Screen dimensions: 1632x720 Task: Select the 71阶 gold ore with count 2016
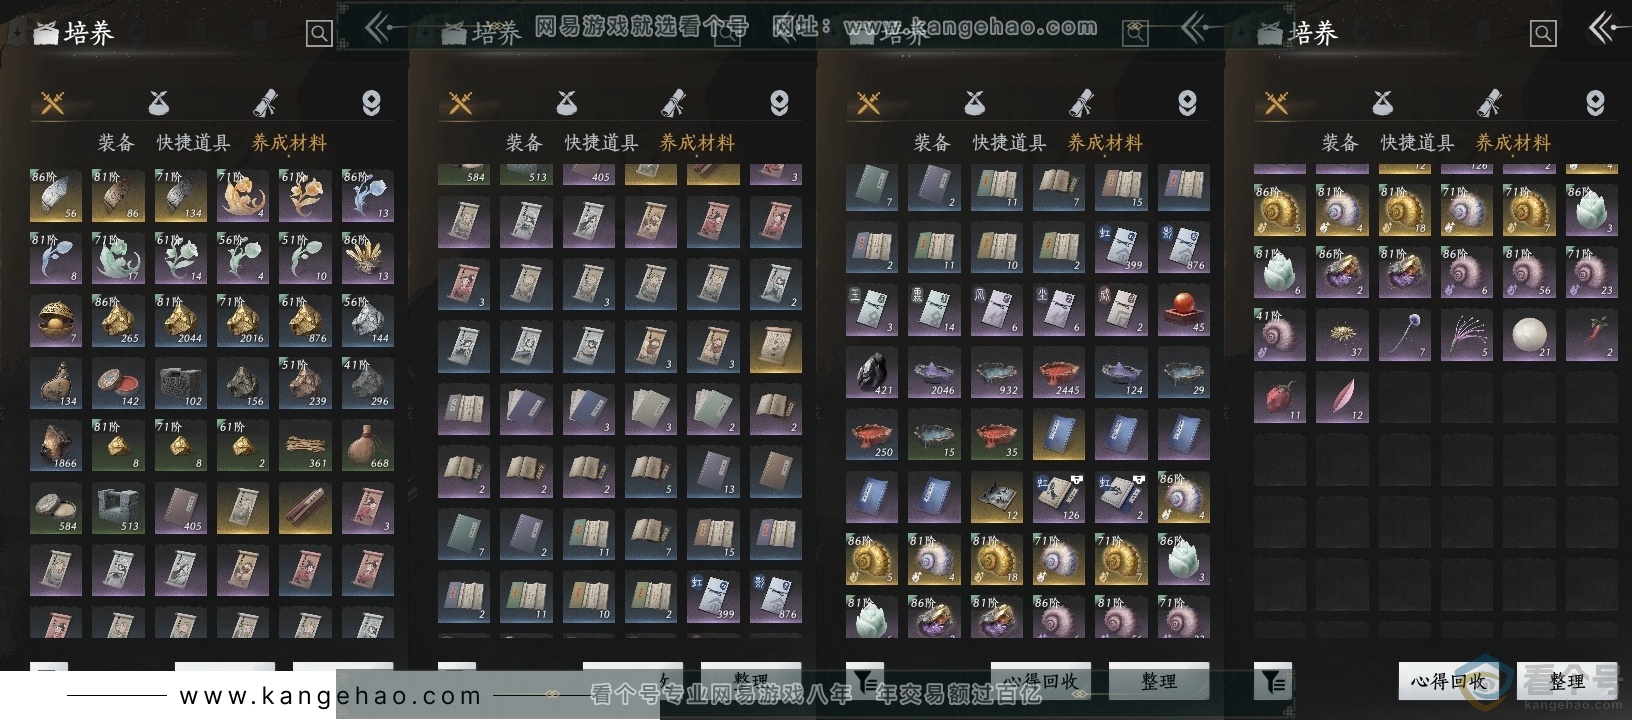click(243, 320)
